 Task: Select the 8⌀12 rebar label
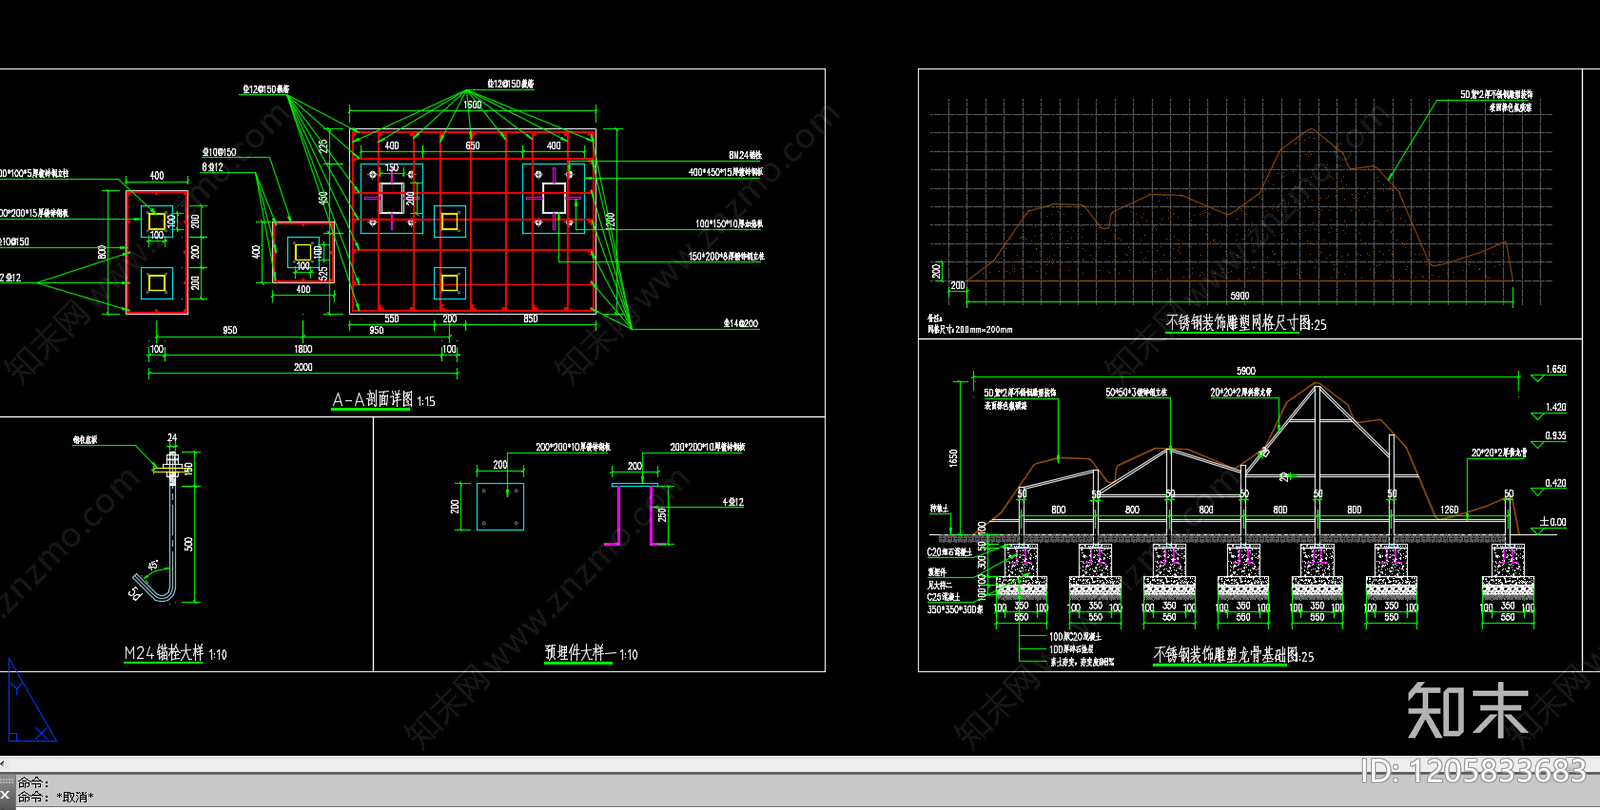tap(212, 167)
